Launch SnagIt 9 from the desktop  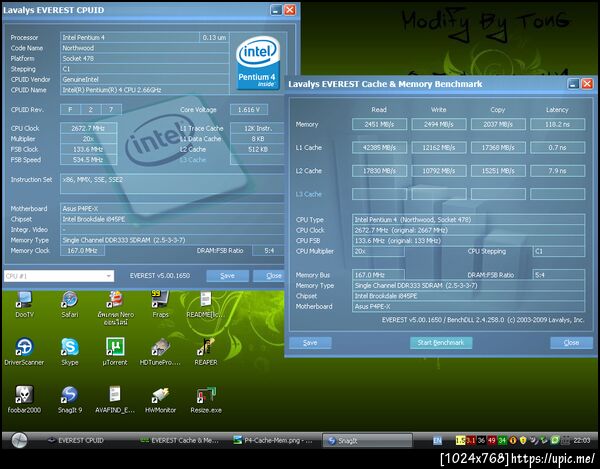tap(70, 400)
